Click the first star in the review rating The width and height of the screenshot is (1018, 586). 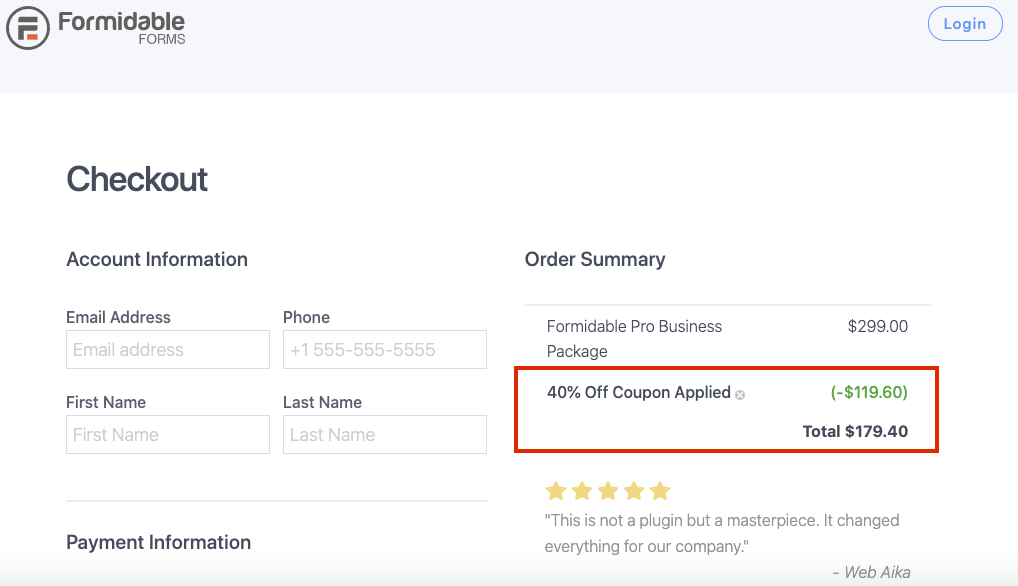(556, 491)
